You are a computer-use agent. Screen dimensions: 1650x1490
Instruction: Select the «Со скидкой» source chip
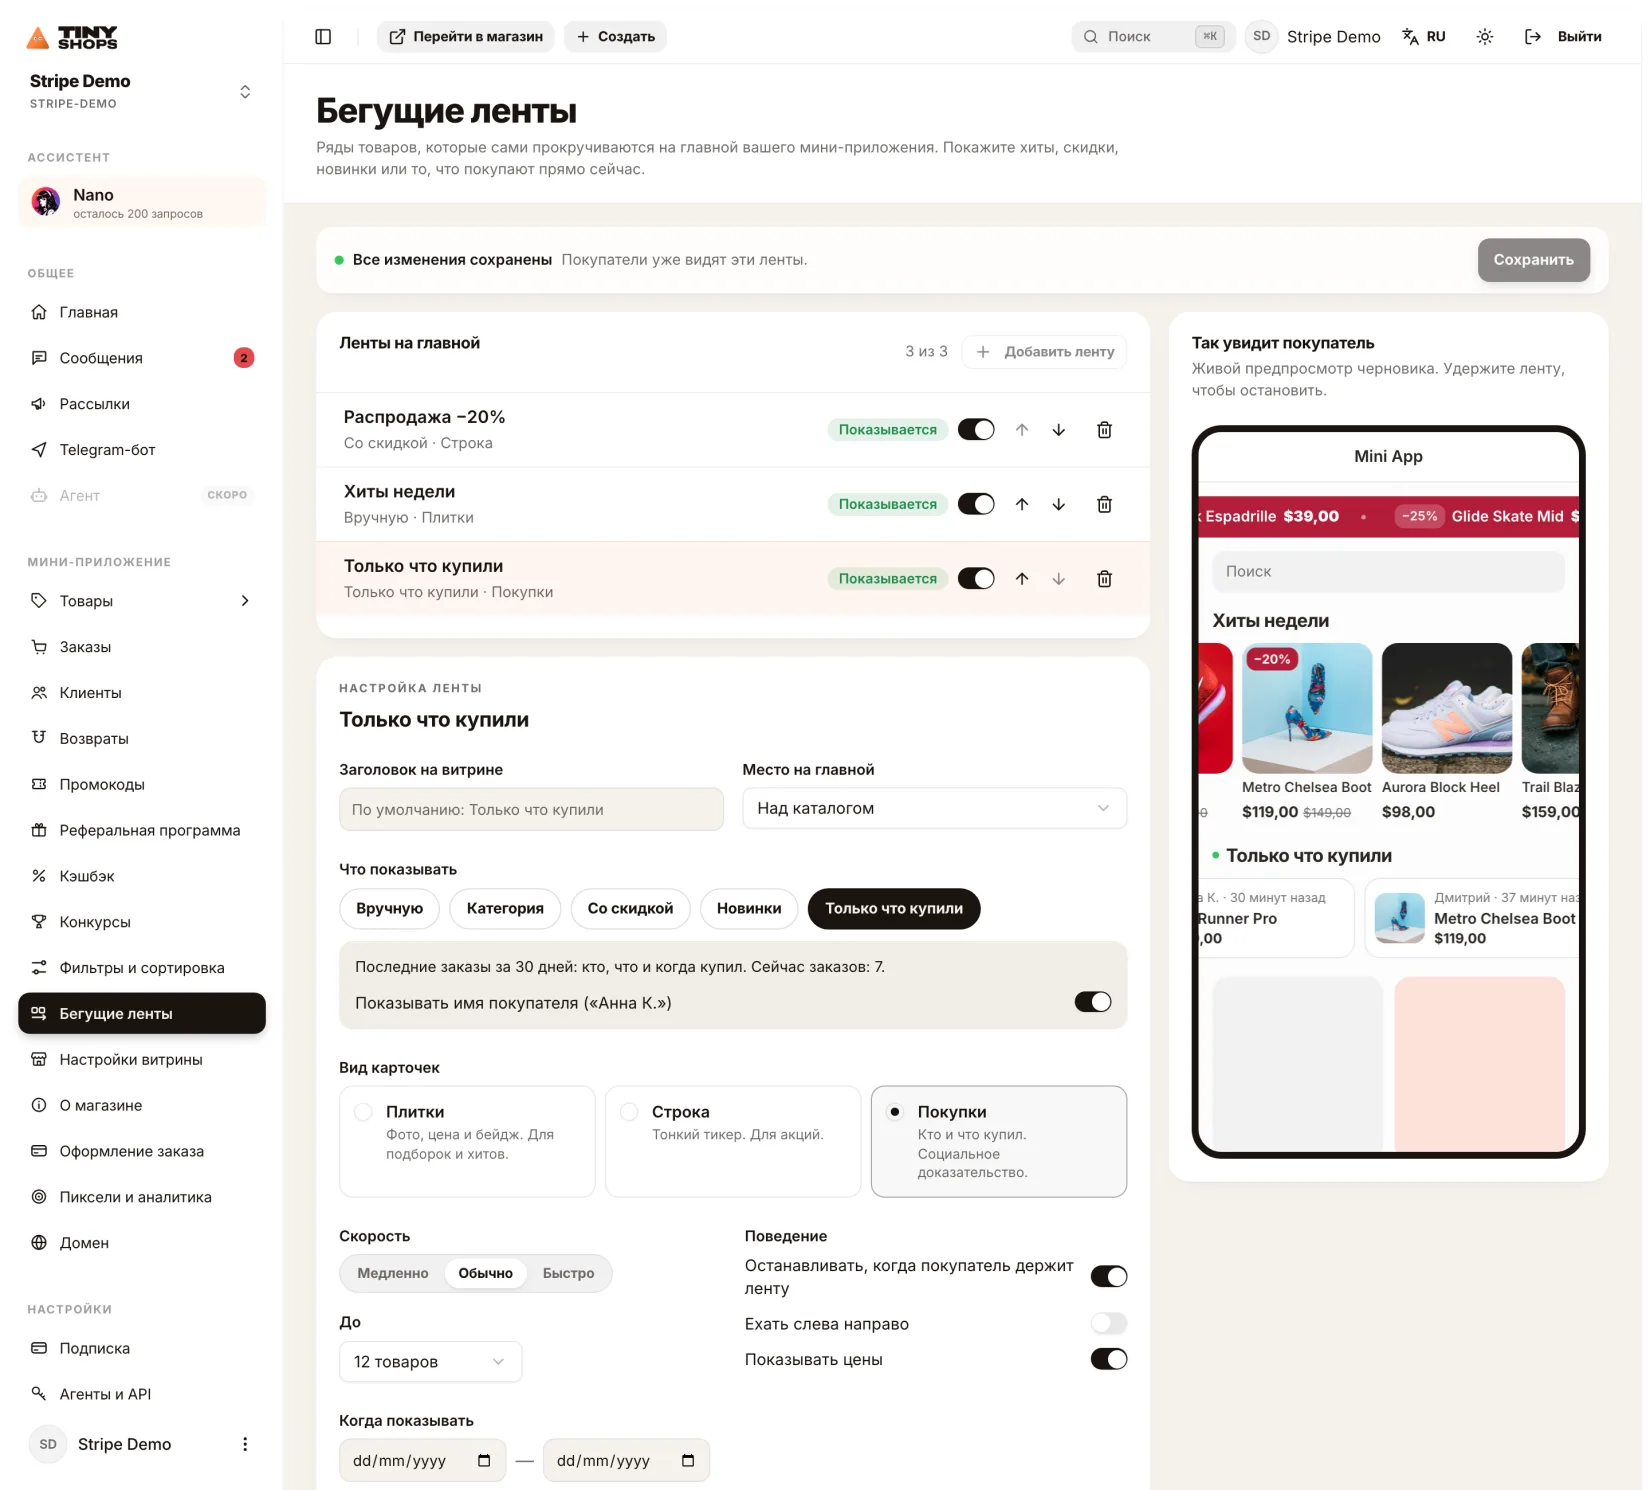pyautogui.click(x=630, y=909)
